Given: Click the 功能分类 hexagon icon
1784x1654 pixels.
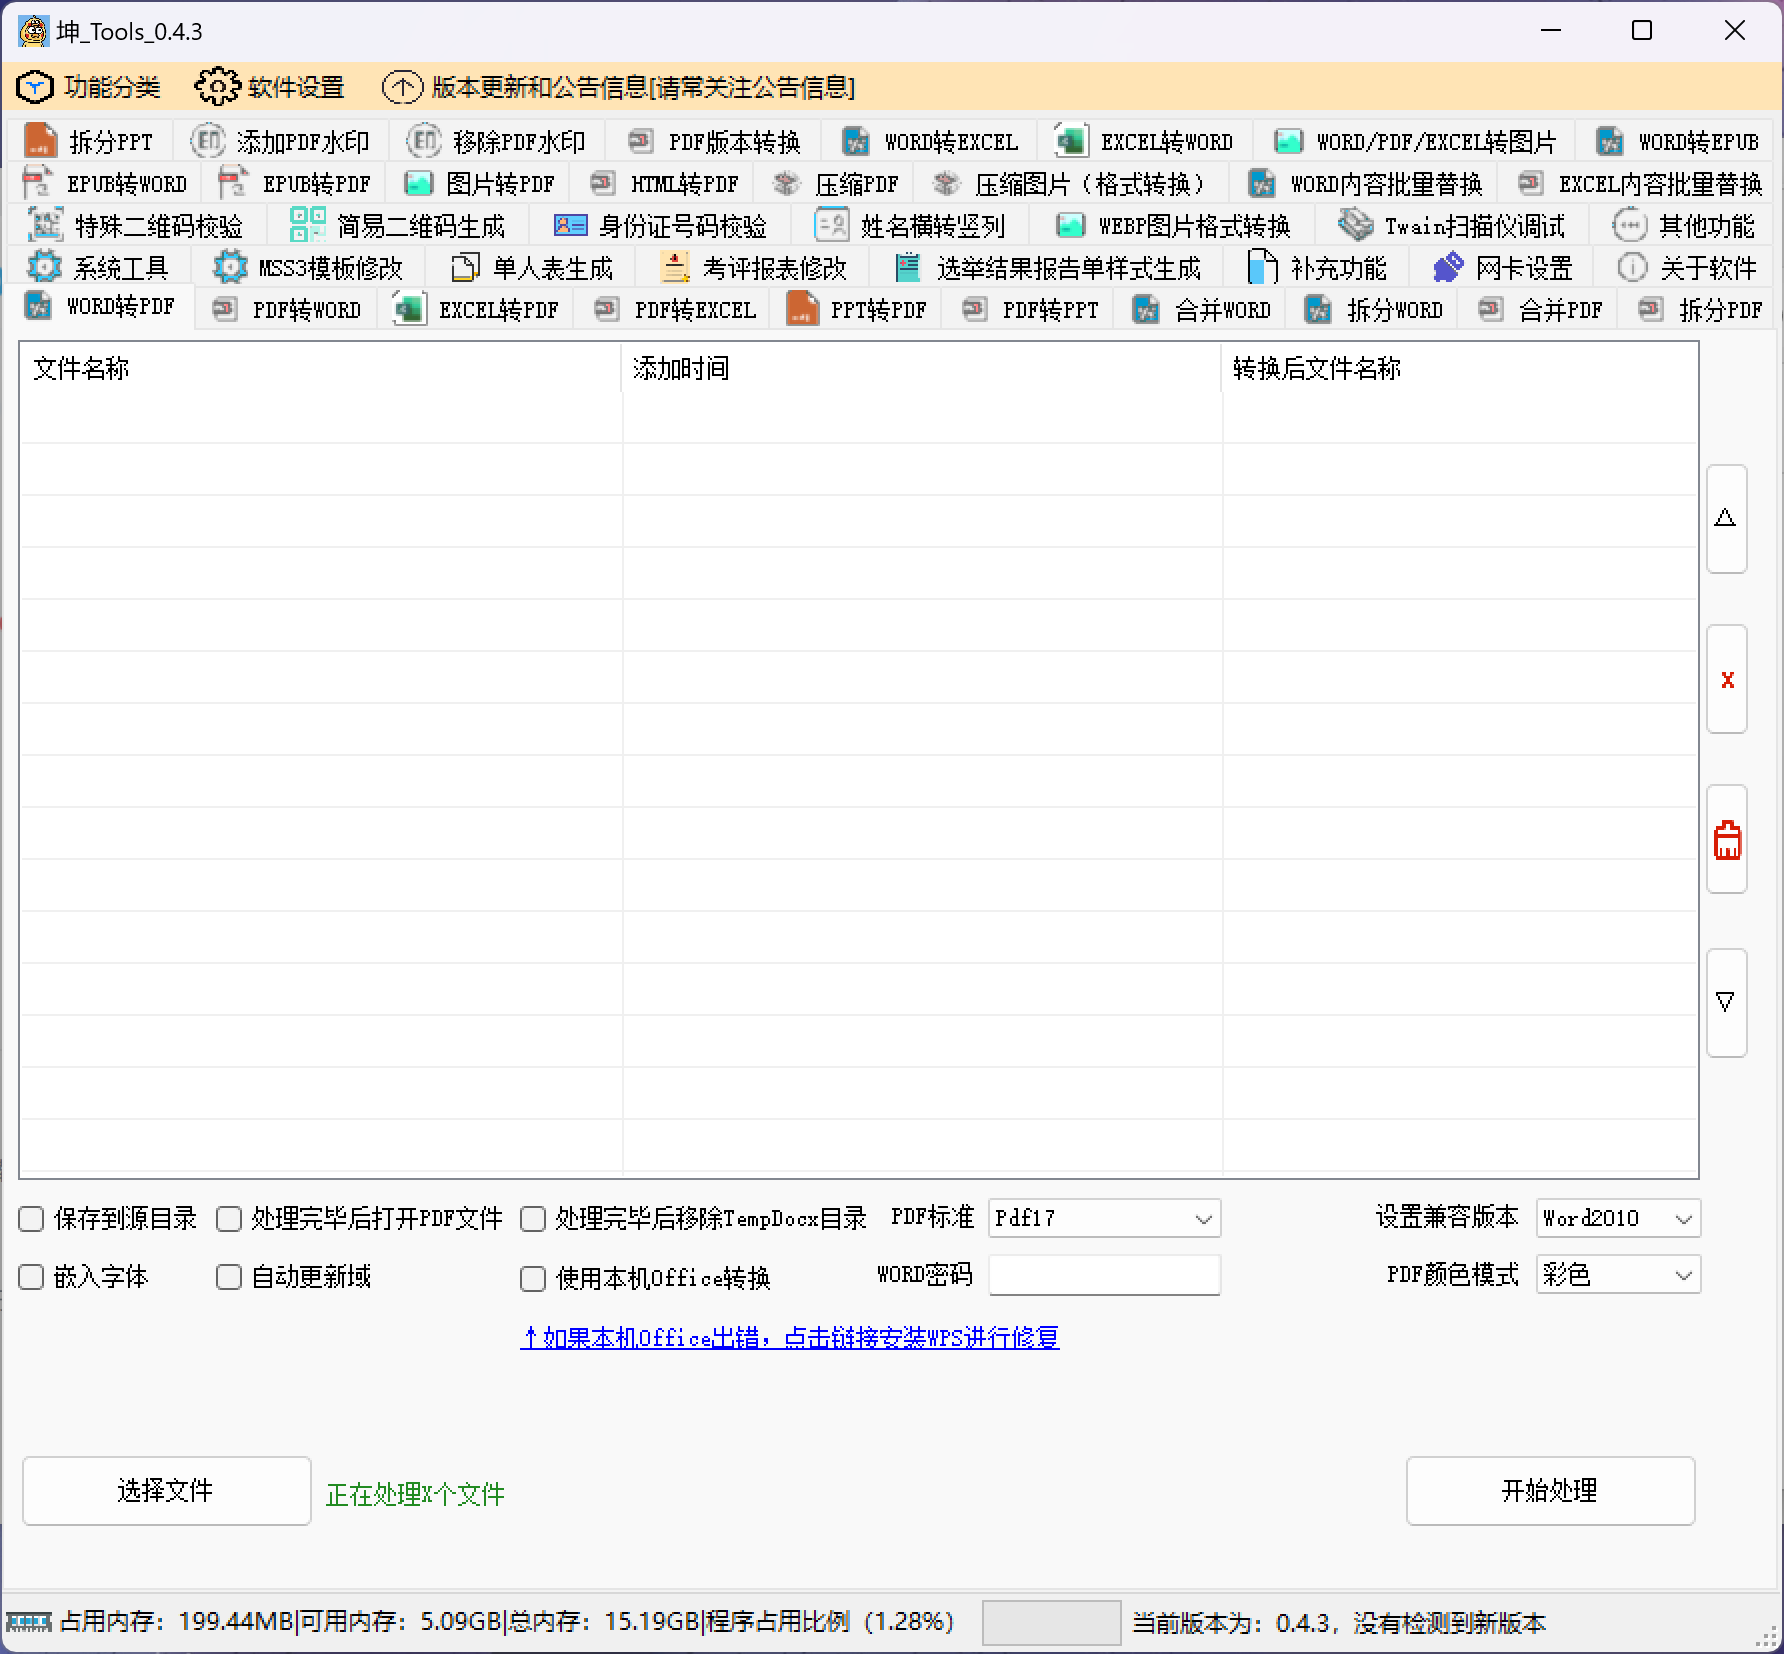Looking at the screenshot, I should click(x=35, y=88).
